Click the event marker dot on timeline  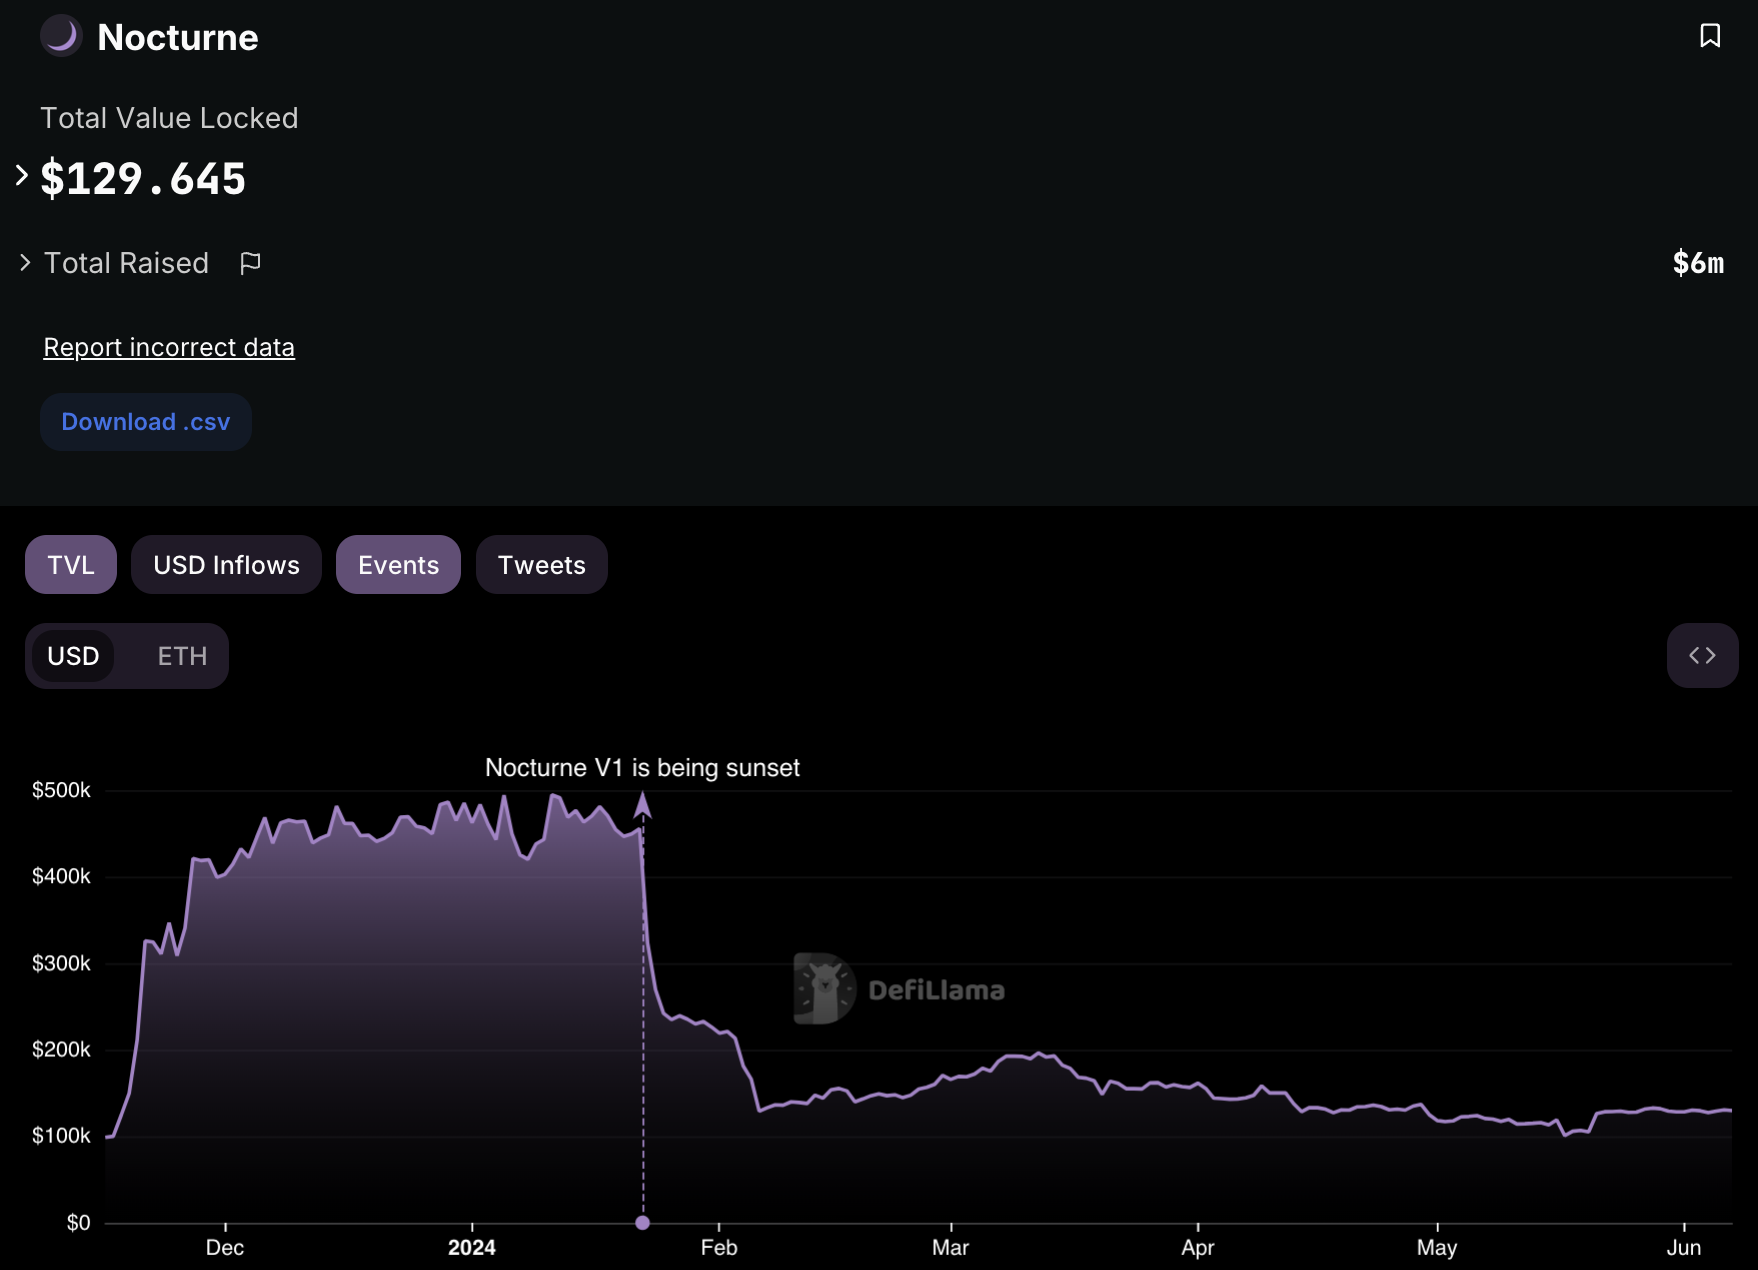pos(643,1222)
